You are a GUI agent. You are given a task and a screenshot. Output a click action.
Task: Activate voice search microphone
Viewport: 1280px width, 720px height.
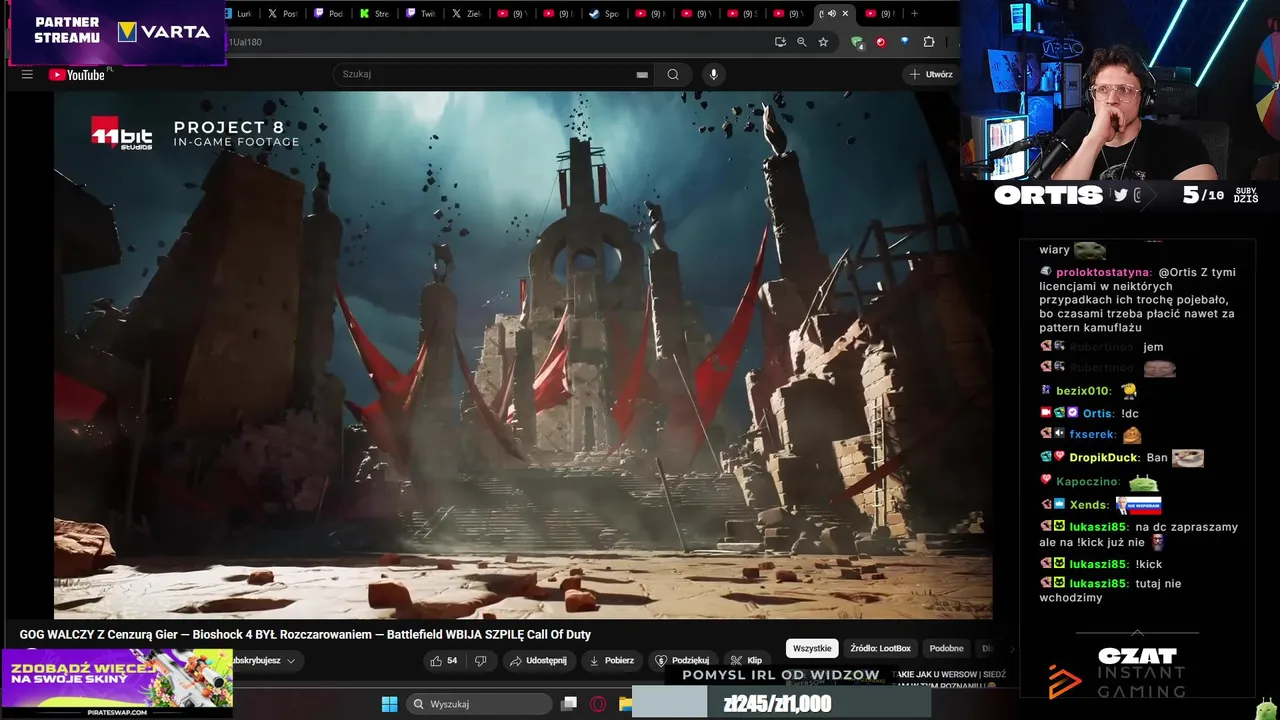coord(713,74)
